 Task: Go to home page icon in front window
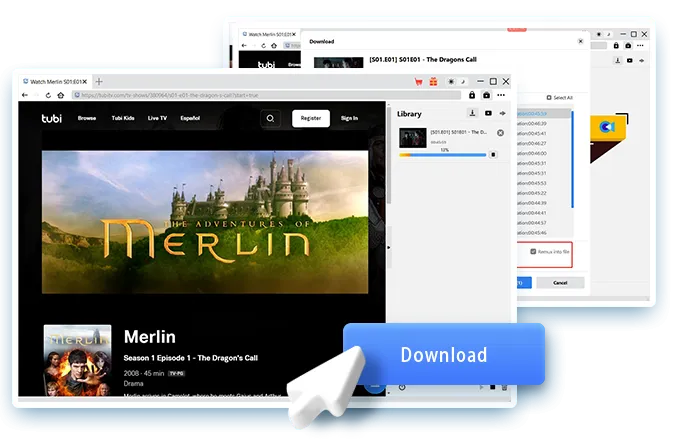(61, 95)
